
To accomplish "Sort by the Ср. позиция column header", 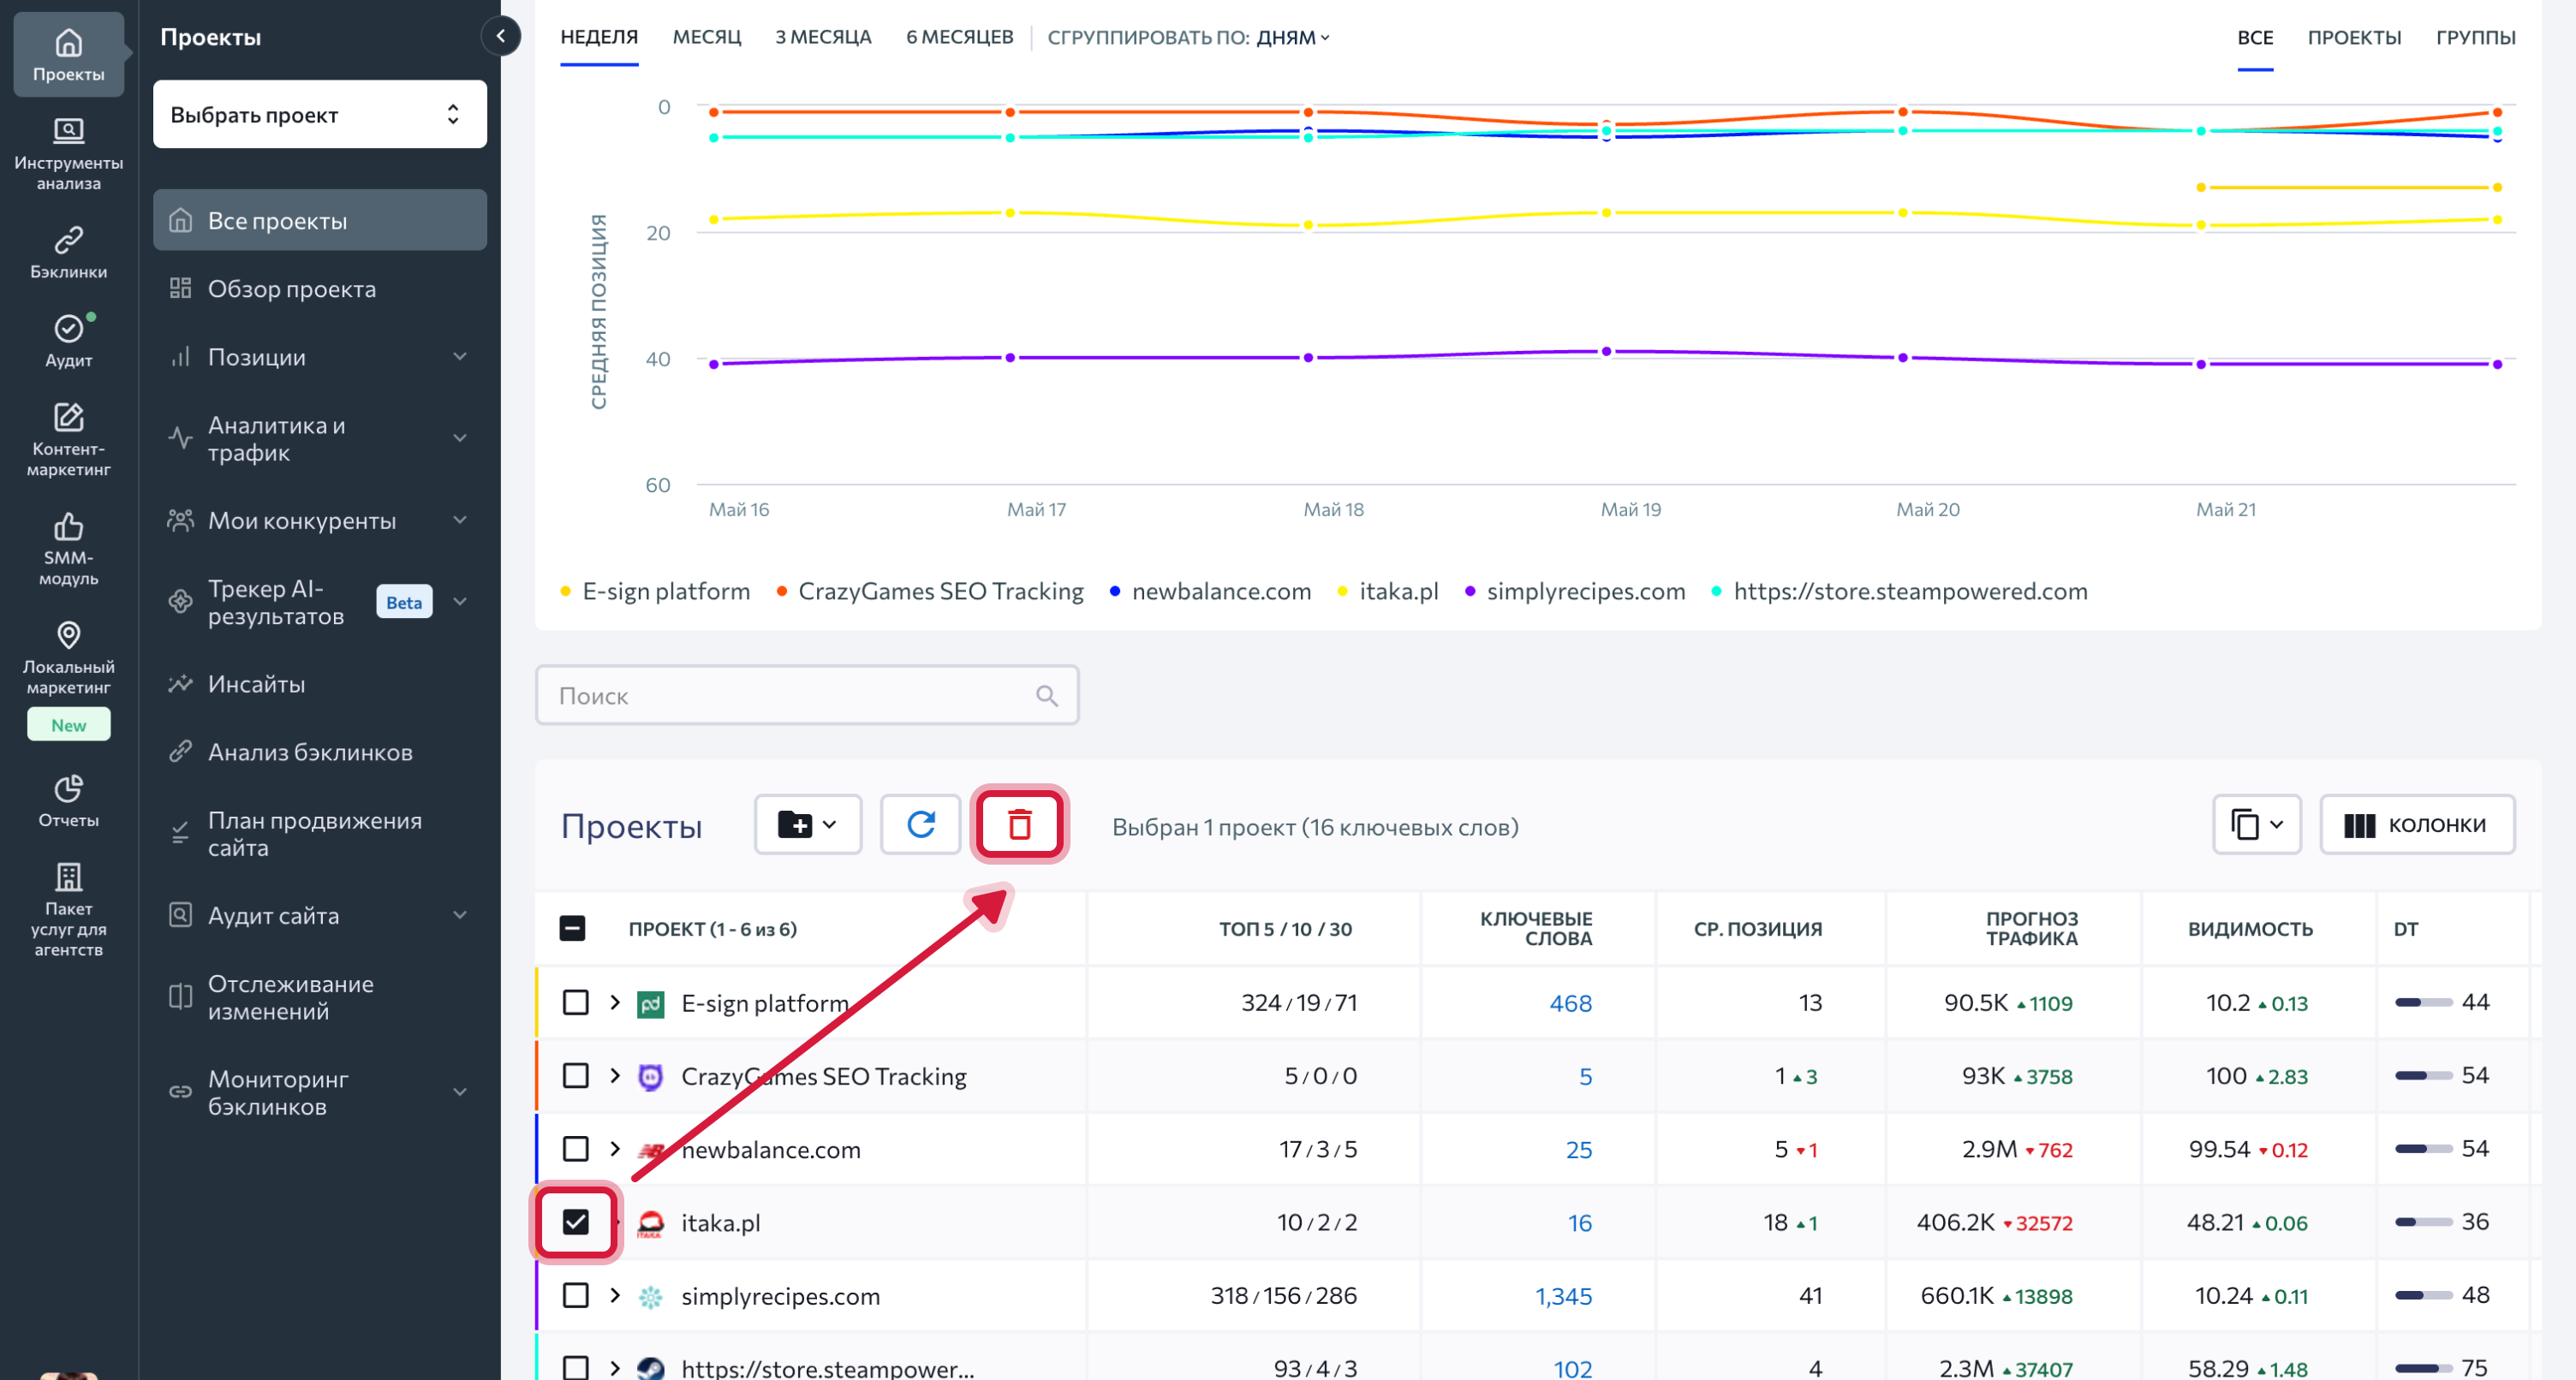I will (1757, 928).
